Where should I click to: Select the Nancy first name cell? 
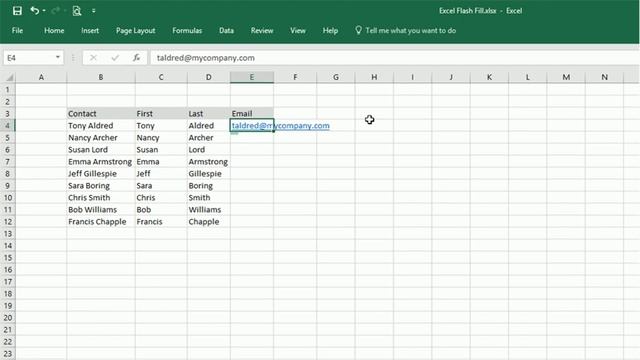click(161, 138)
